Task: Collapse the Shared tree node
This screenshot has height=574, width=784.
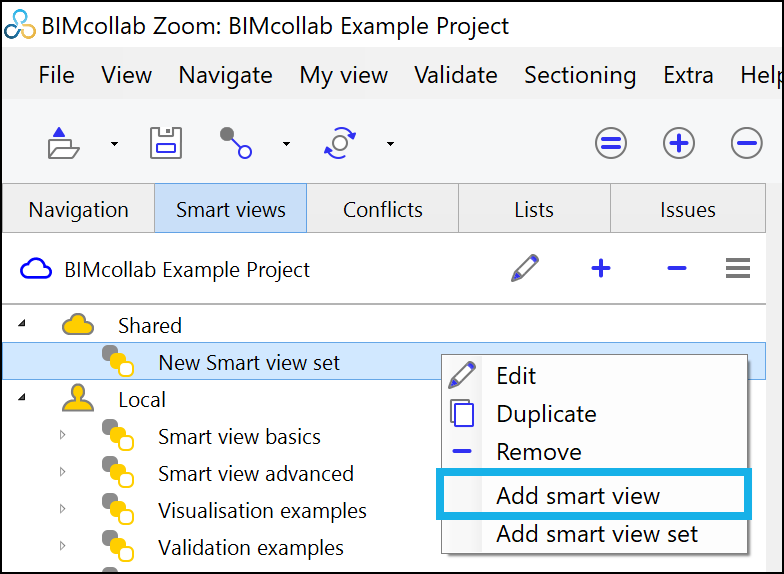Action: pos(22,324)
